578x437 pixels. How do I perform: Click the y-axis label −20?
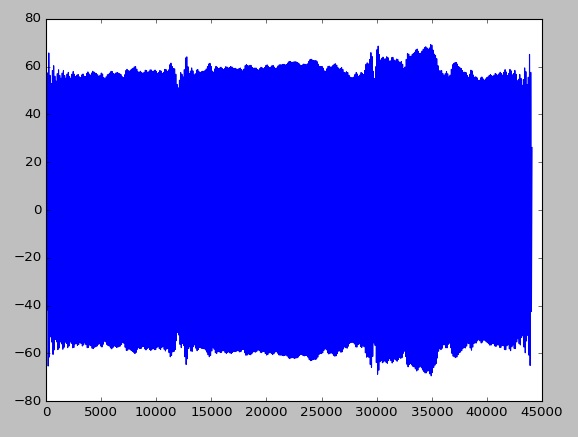coord(28,257)
